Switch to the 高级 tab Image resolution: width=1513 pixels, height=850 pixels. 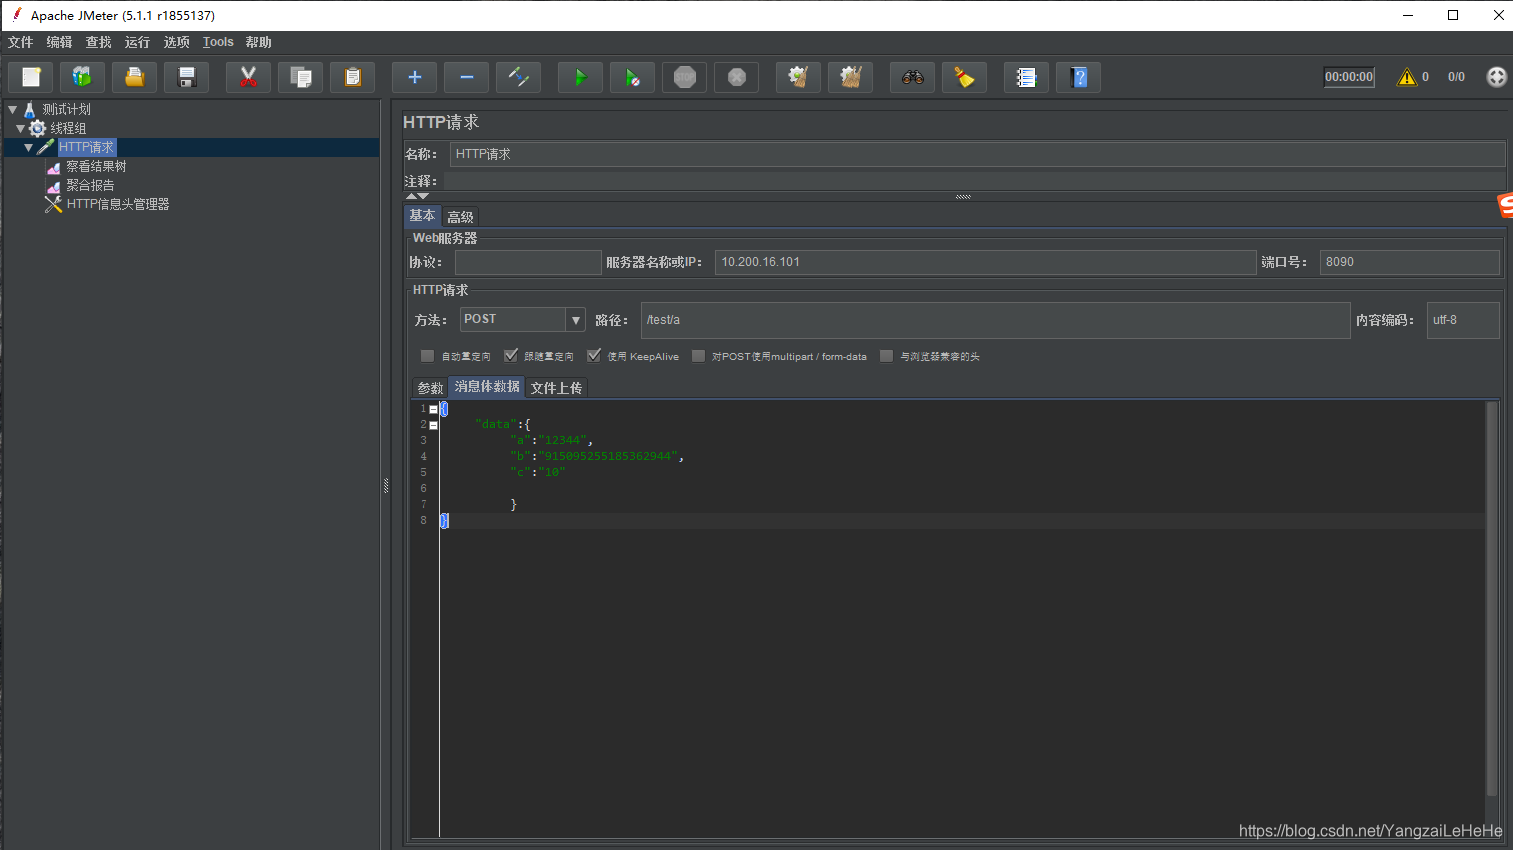pos(460,217)
